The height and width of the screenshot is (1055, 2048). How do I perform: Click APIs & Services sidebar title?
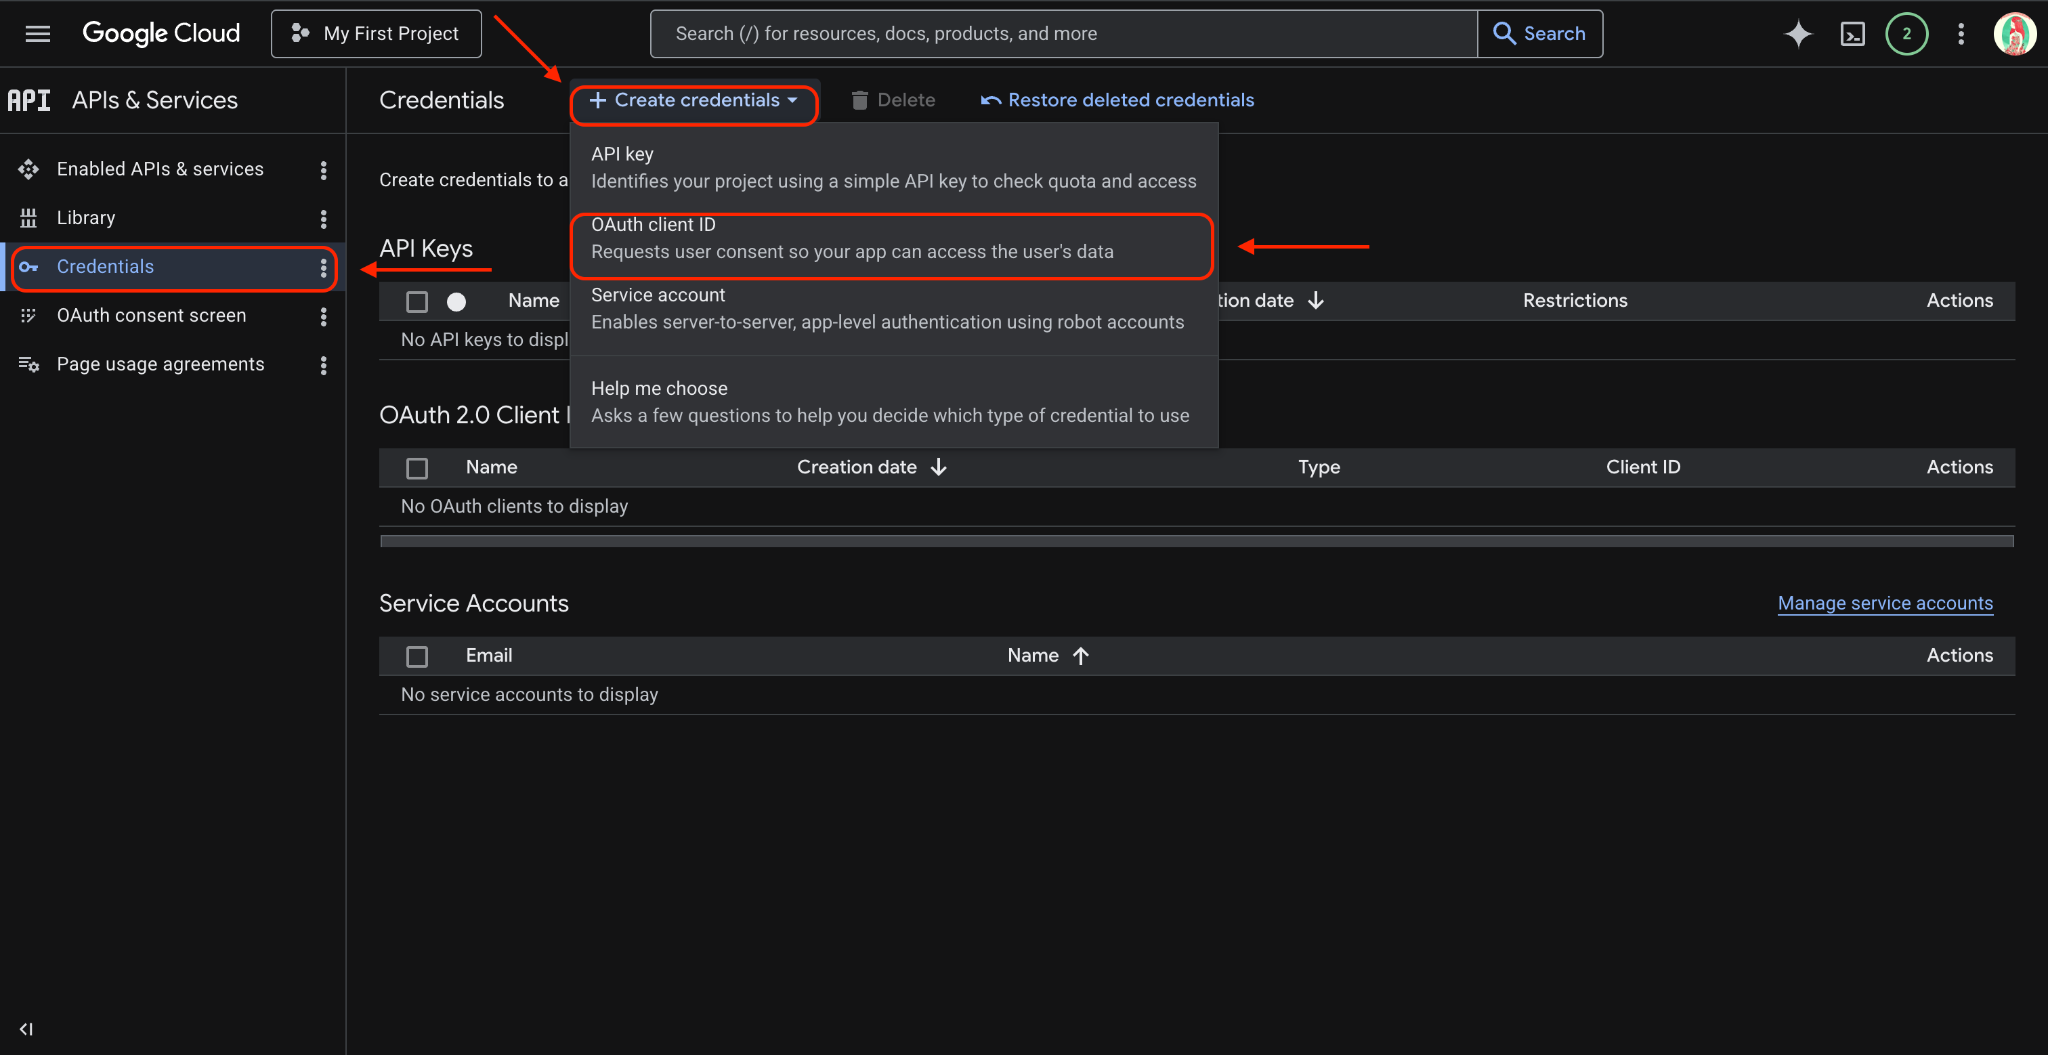point(155,100)
